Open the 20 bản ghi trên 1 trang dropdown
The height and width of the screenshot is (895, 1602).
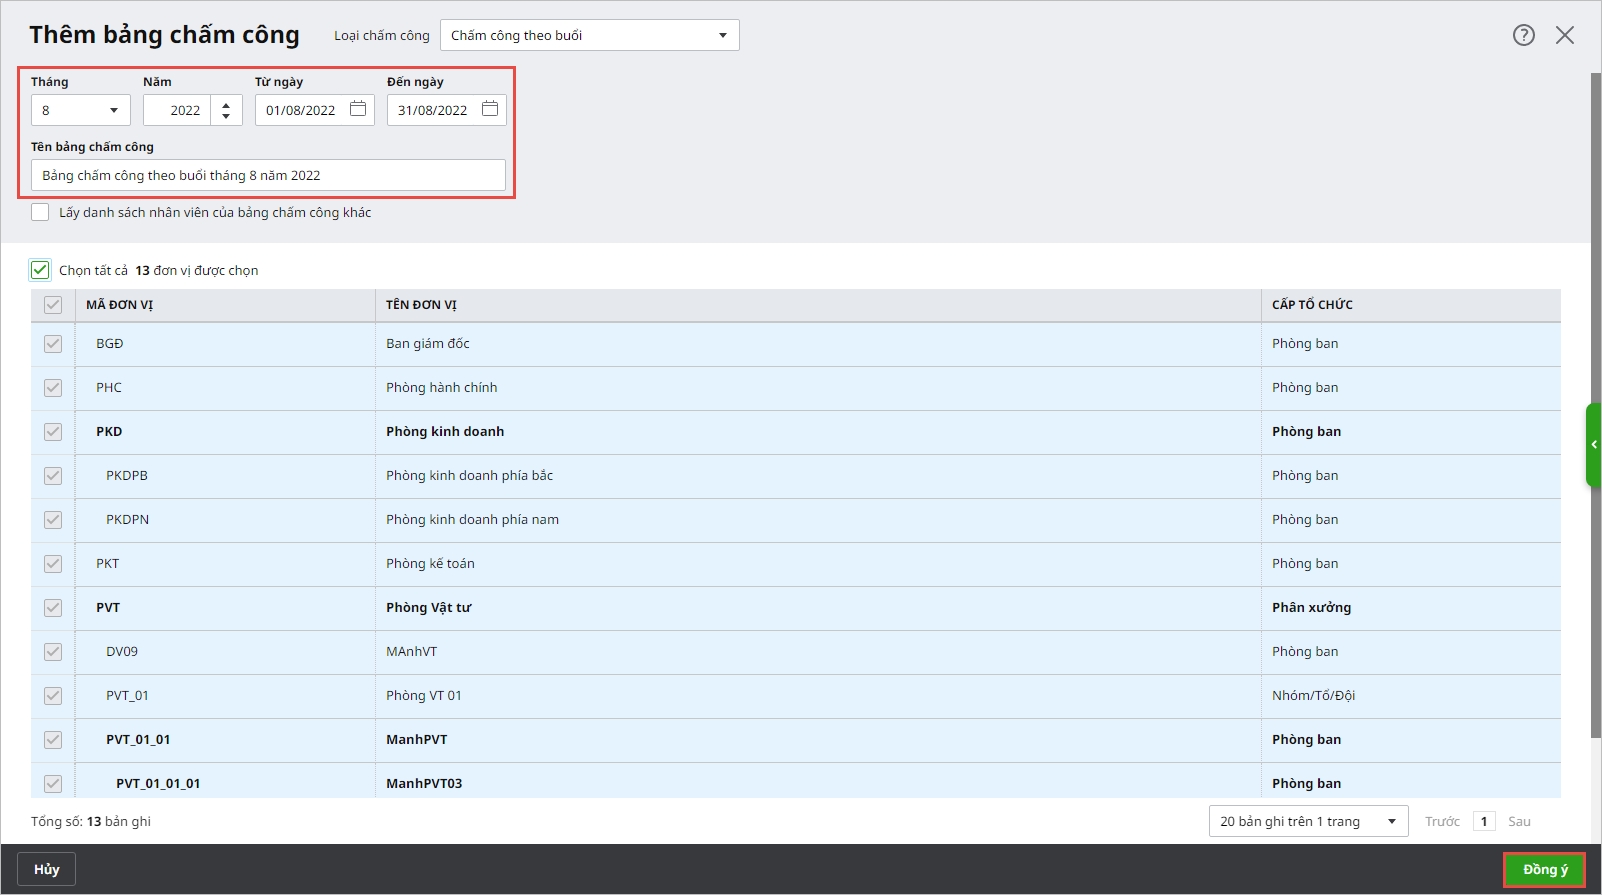click(x=1308, y=821)
